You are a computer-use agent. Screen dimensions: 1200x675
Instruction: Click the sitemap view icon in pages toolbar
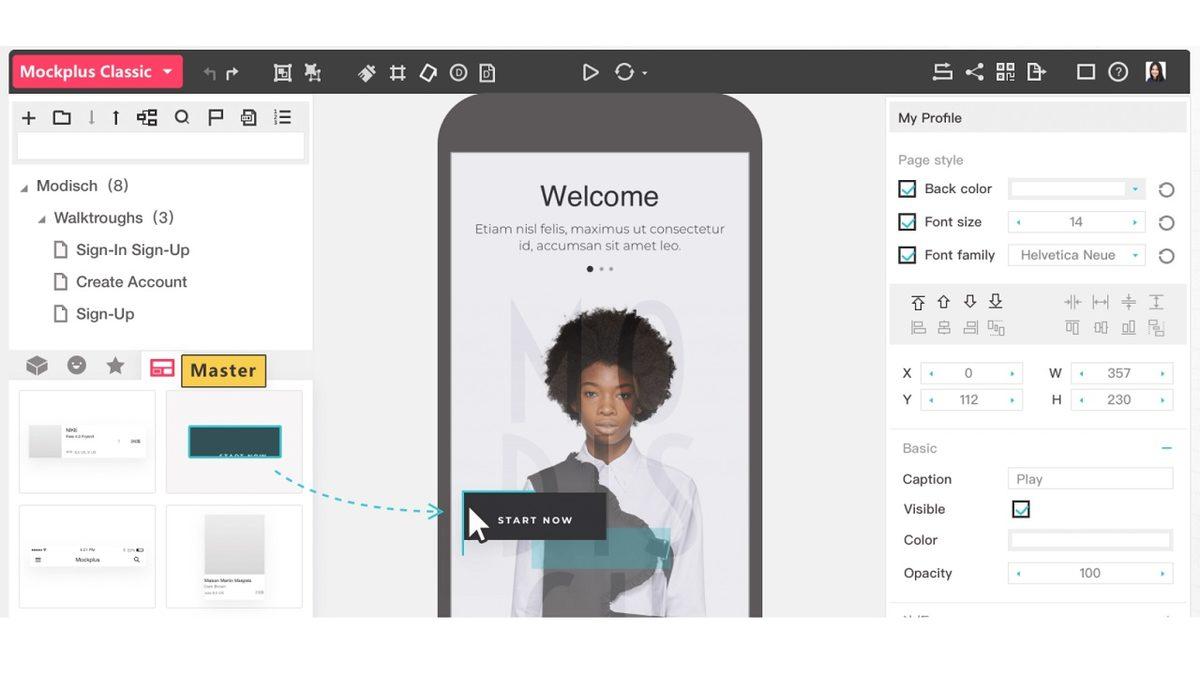146,117
